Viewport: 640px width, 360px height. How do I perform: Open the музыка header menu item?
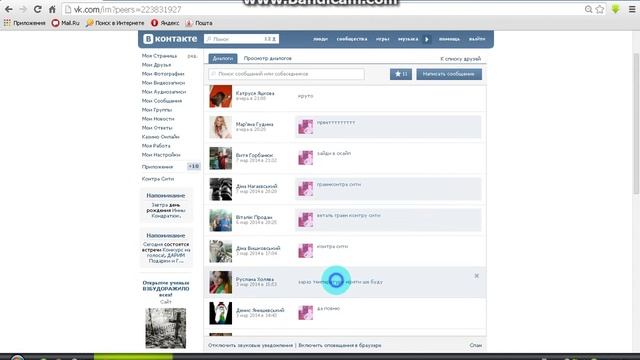coord(408,39)
